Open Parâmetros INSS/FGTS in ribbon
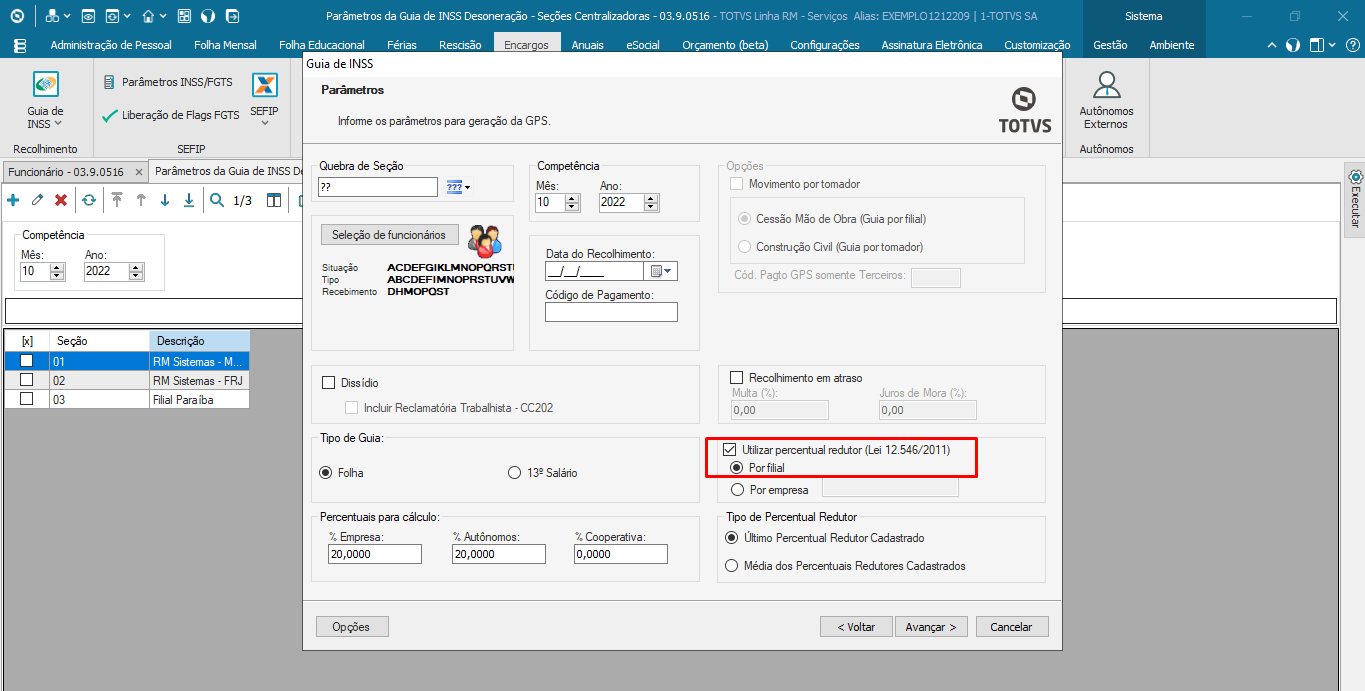The height and width of the screenshot is (691, 1365). [x=168, y=82]
